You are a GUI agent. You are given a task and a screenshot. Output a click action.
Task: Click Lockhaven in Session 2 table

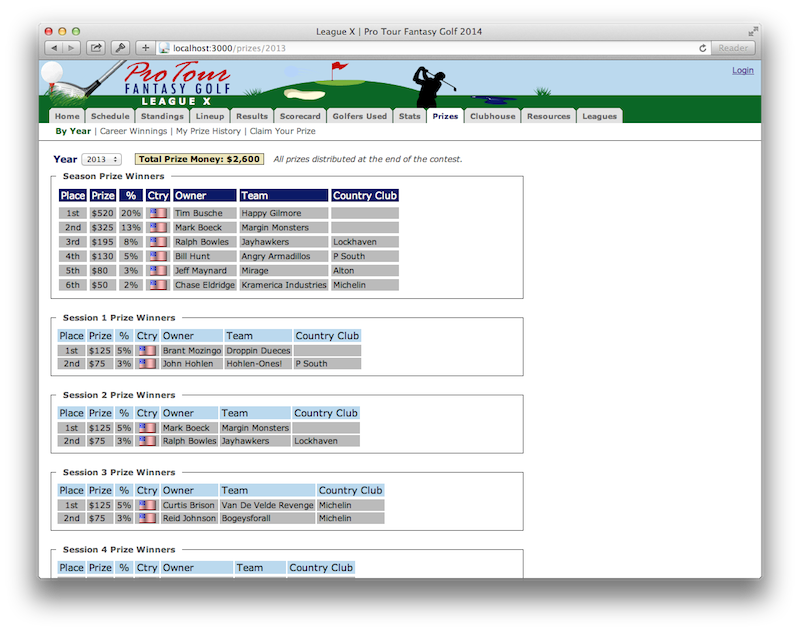(316, 441)
